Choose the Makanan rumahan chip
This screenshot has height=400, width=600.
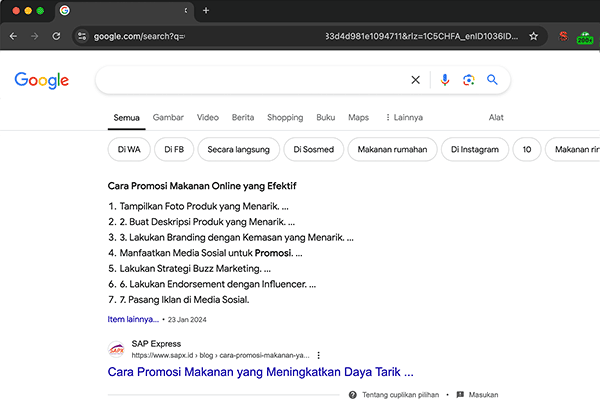(392, 150)
